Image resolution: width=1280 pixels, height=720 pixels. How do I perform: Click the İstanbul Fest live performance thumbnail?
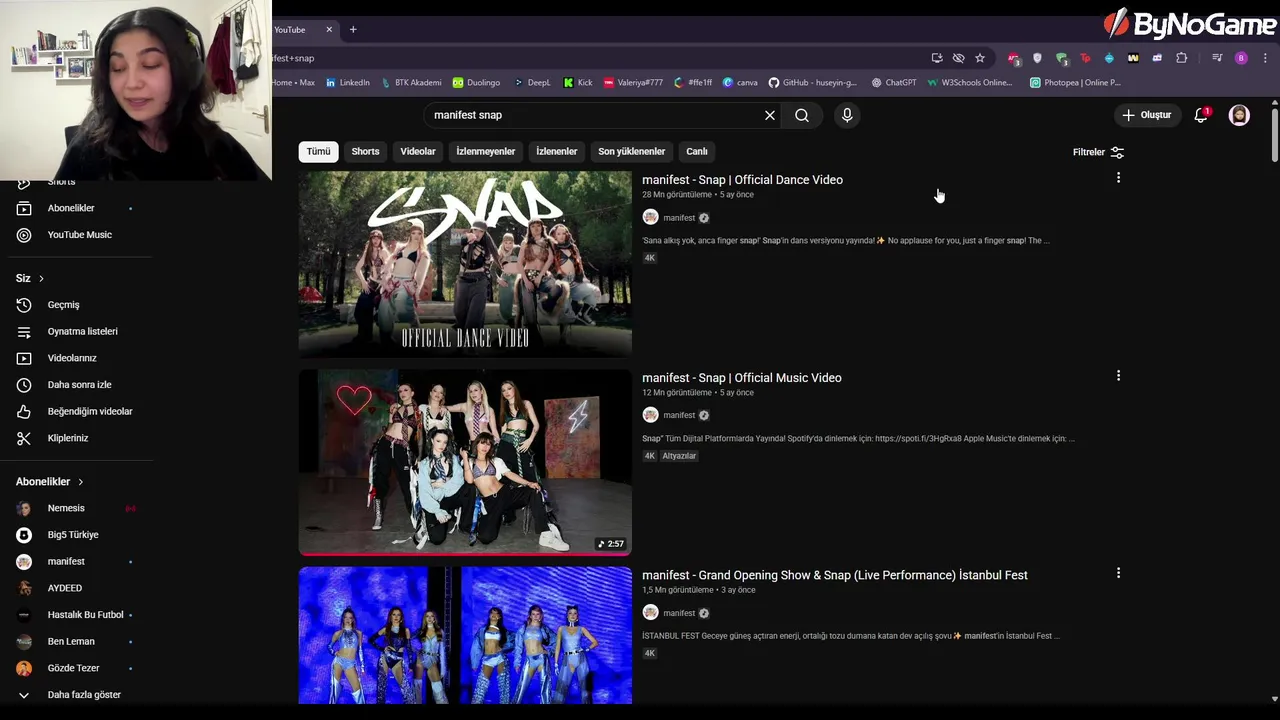(x=465, y=636)
